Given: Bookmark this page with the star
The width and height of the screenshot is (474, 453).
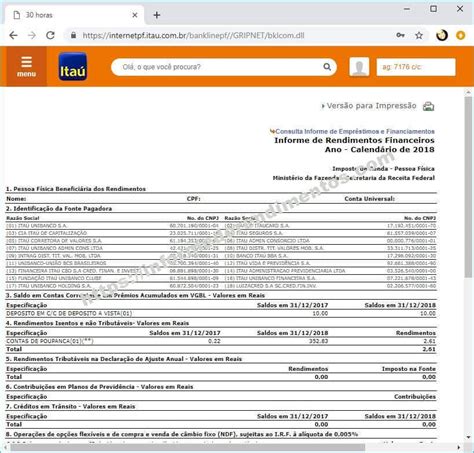Looking at the screenshot, I should [x=419, y=35].
